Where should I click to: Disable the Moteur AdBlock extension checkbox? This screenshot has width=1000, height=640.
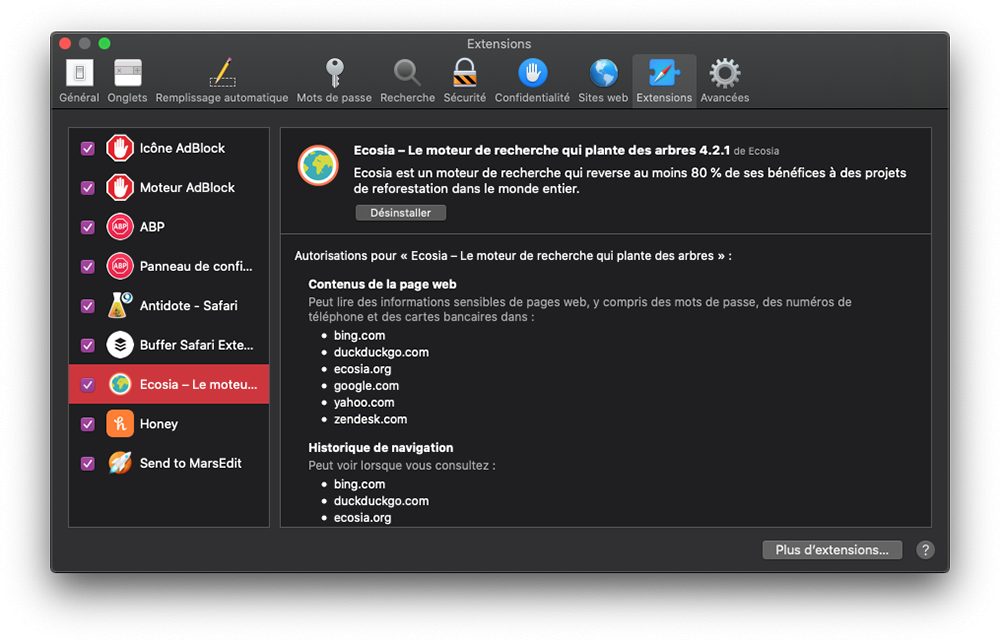click(x=88, y=188)
